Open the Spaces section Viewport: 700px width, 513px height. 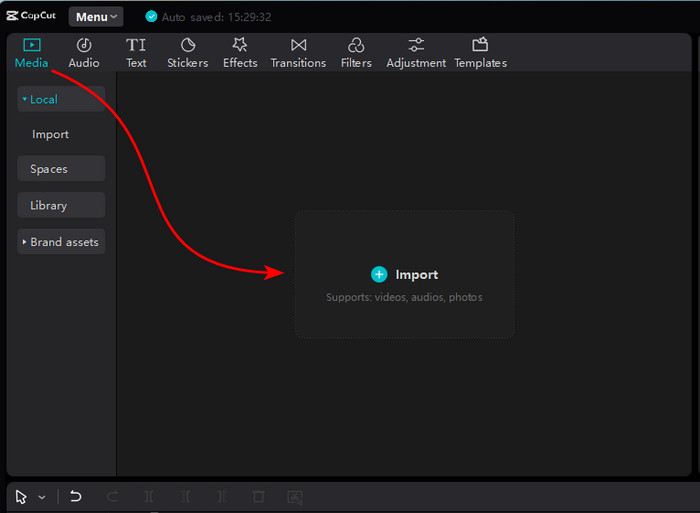61,168
